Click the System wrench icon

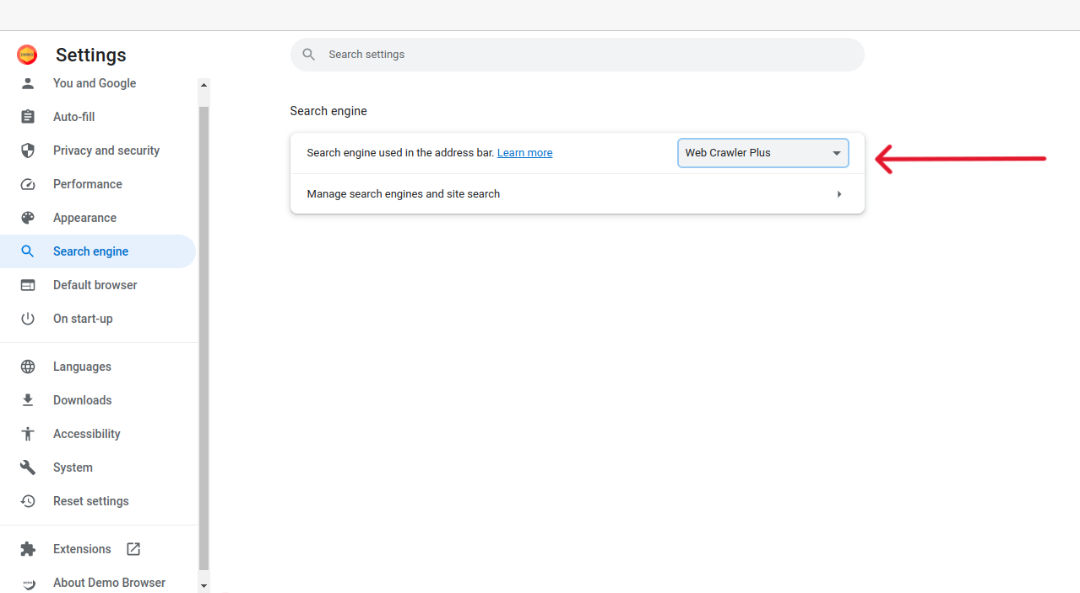point(28,467)
